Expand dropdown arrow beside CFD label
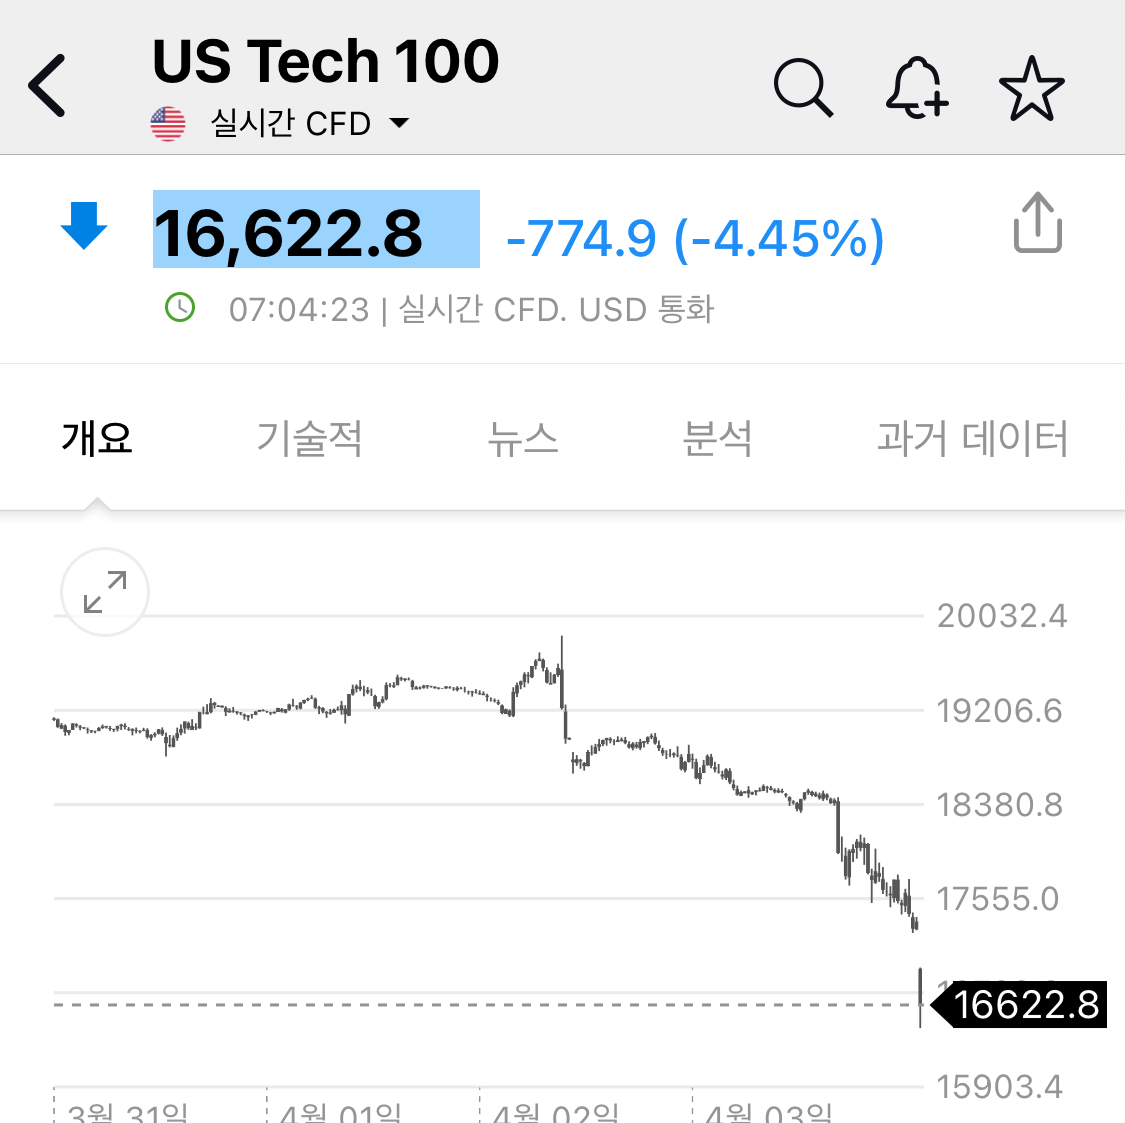This screenshot has height=1123, width=1125. pos(399,123)
